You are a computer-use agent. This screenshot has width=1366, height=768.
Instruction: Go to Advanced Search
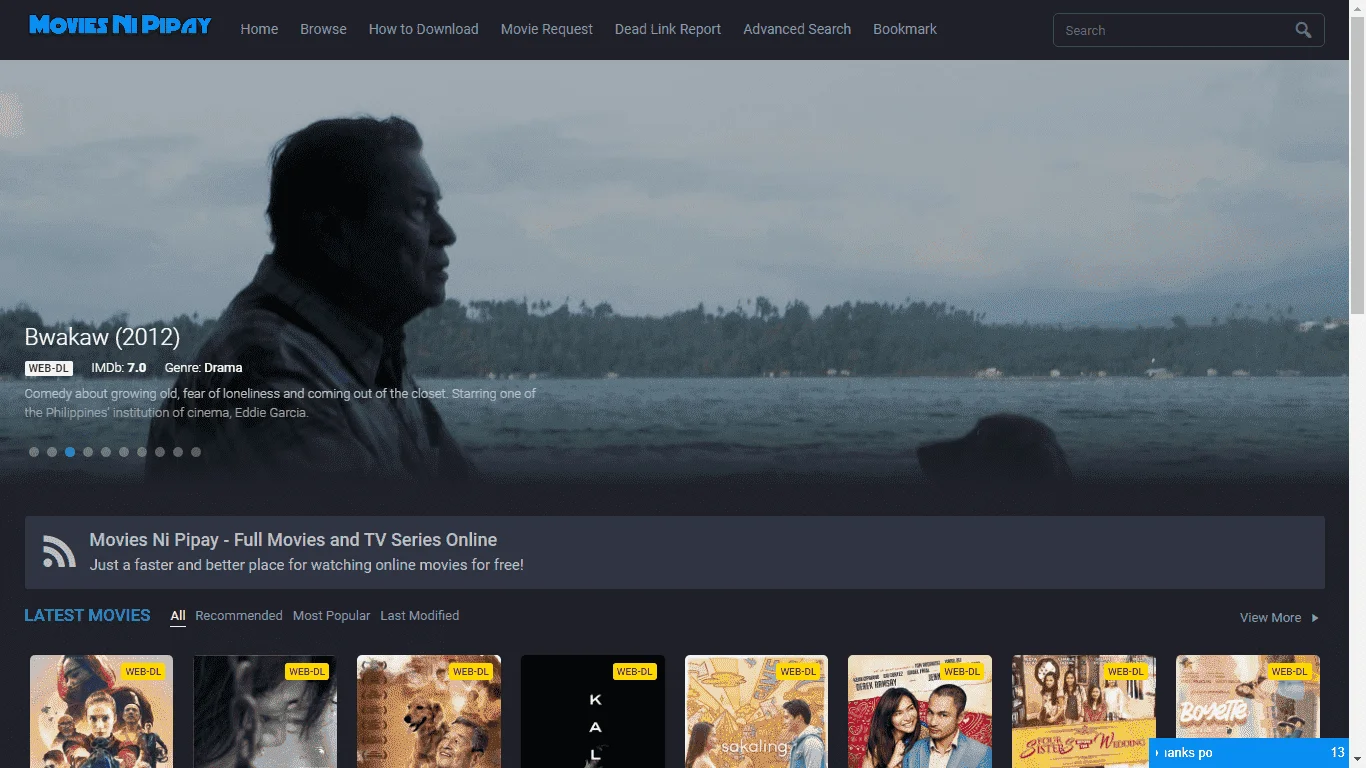point(797,29)
